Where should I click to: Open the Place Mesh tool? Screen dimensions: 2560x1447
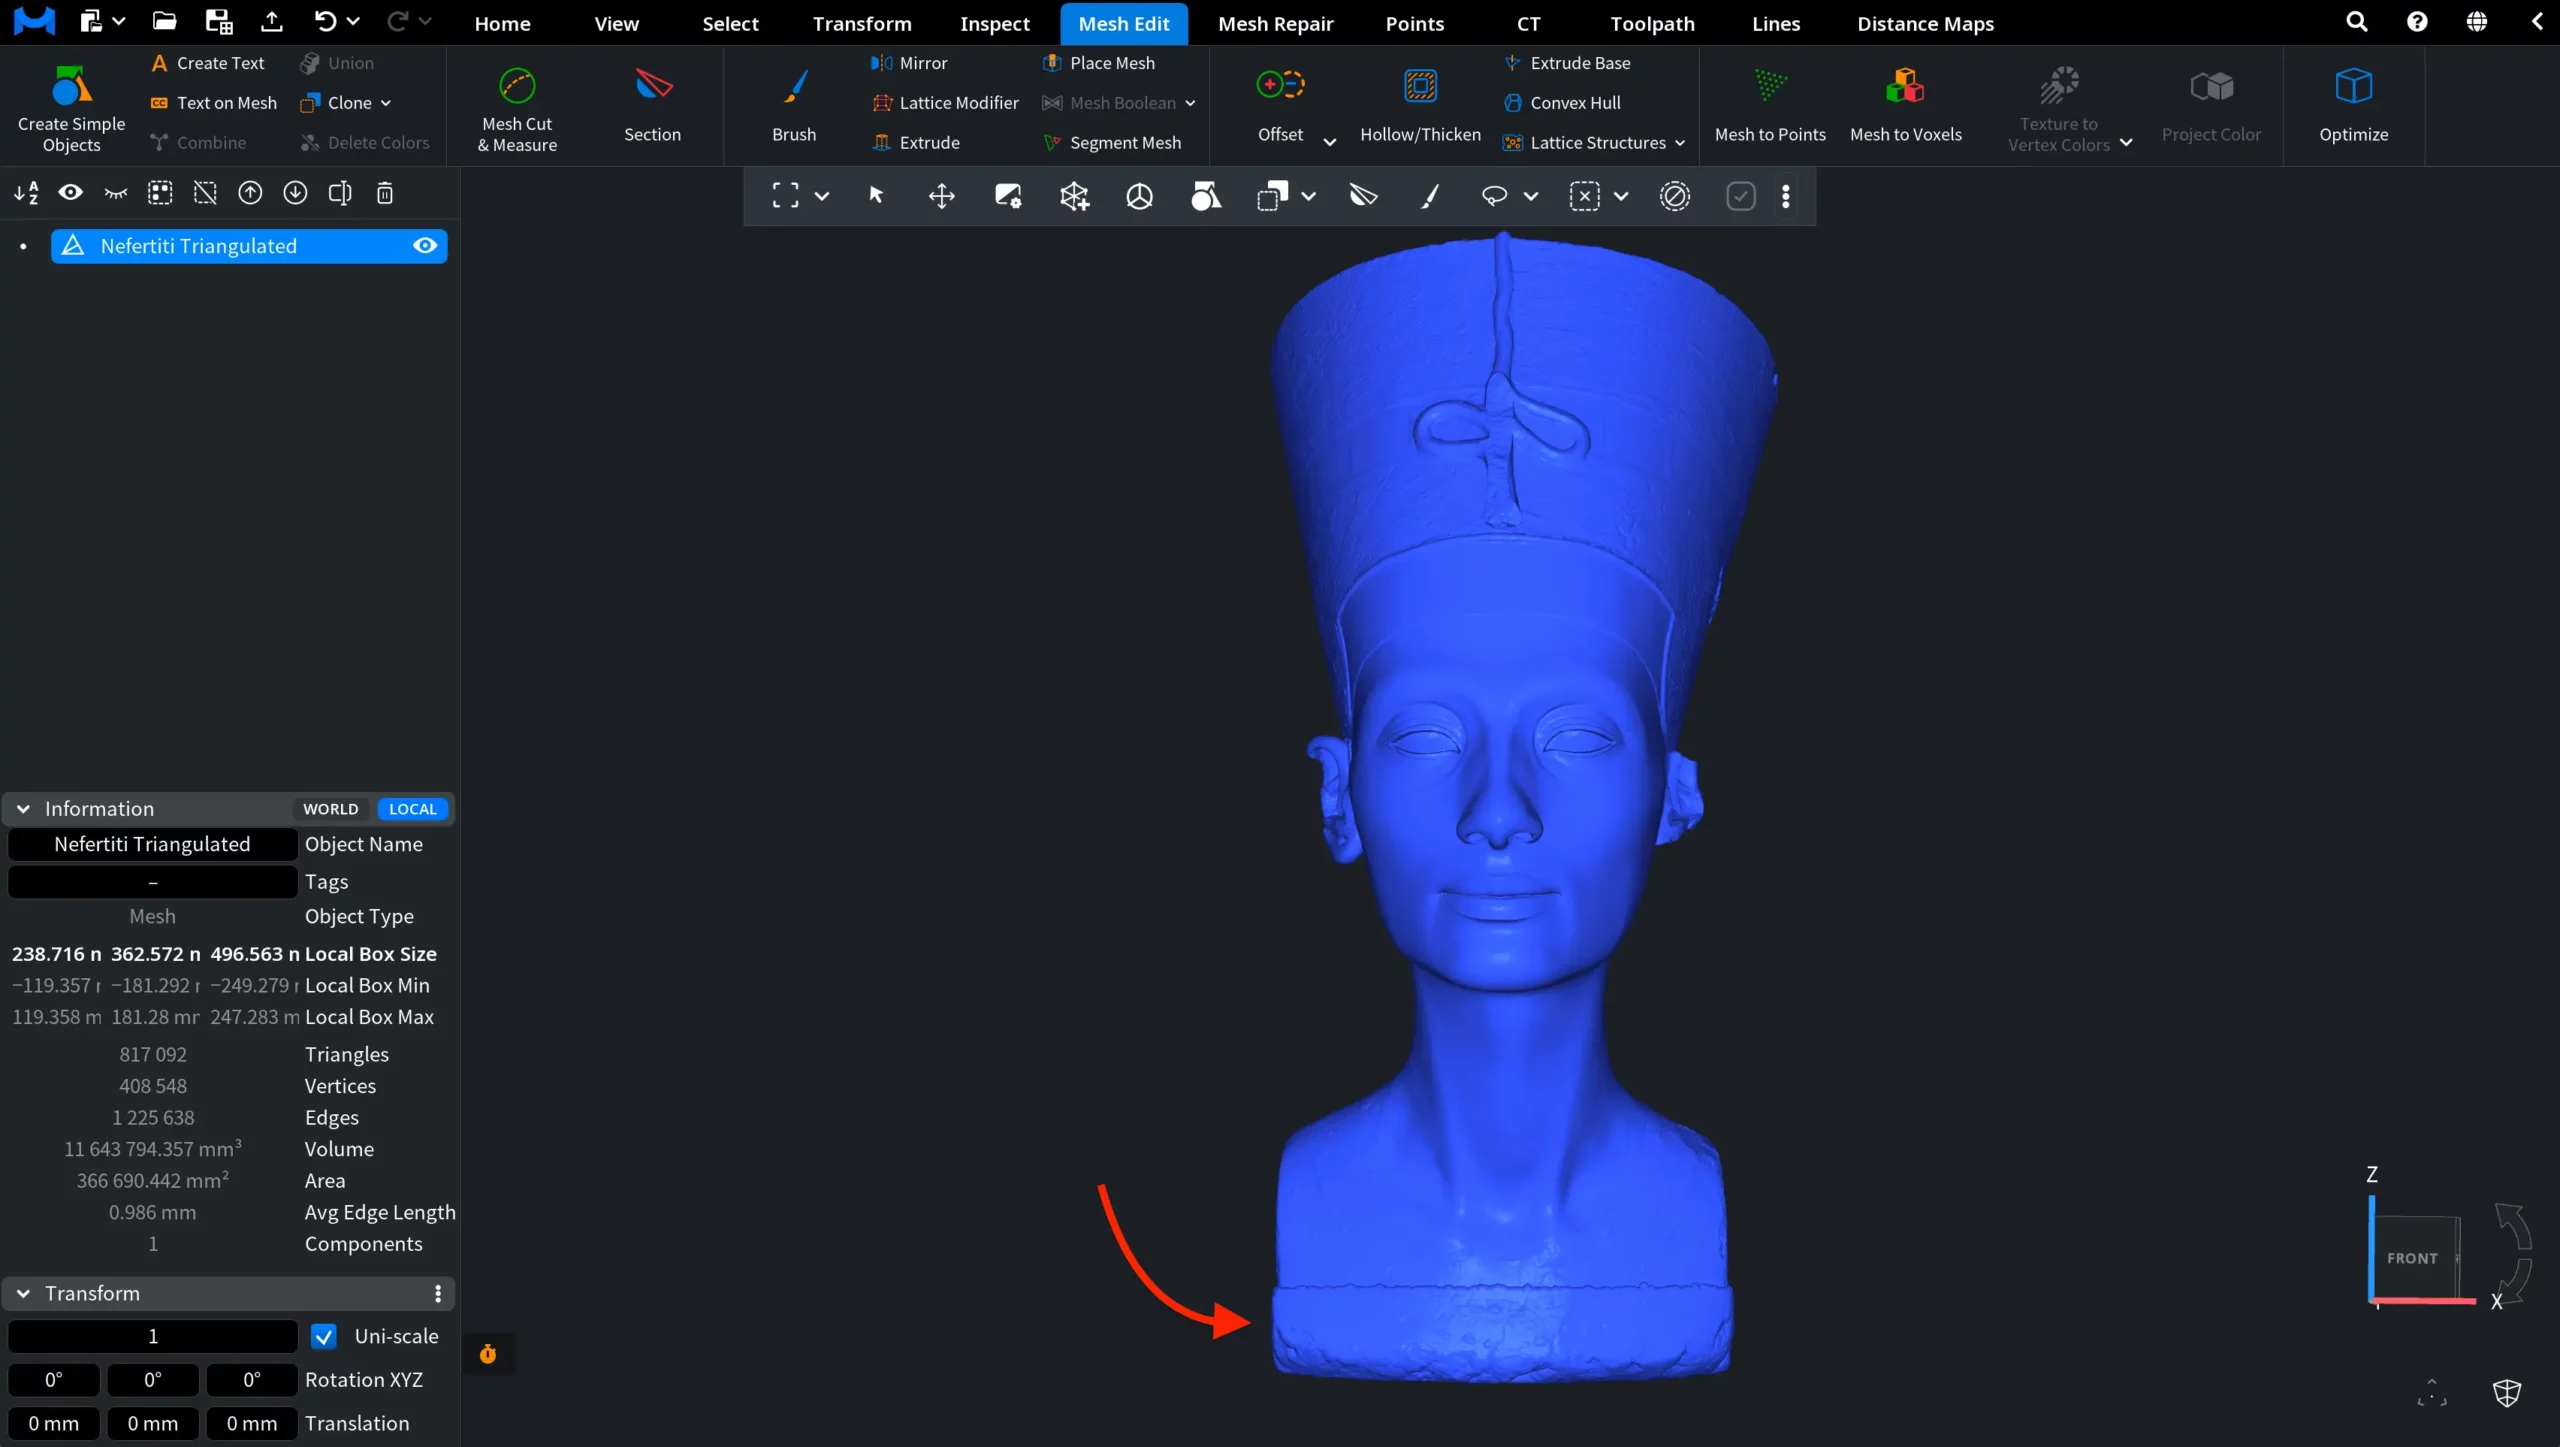click(x=1099, y=63)
